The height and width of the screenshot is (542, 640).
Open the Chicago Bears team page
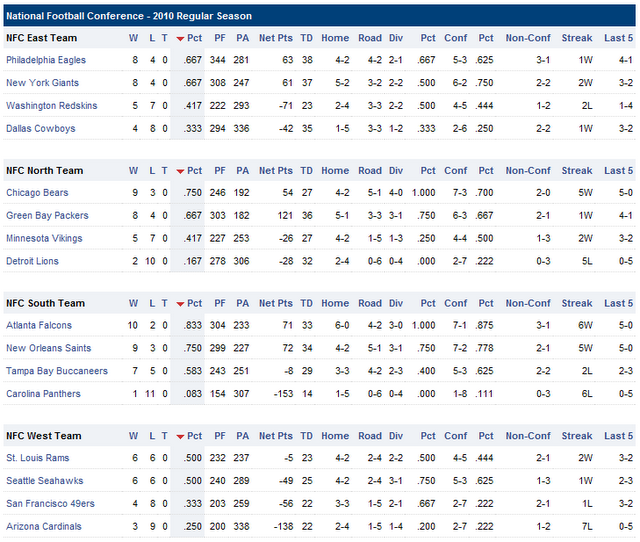pos(37,193)
